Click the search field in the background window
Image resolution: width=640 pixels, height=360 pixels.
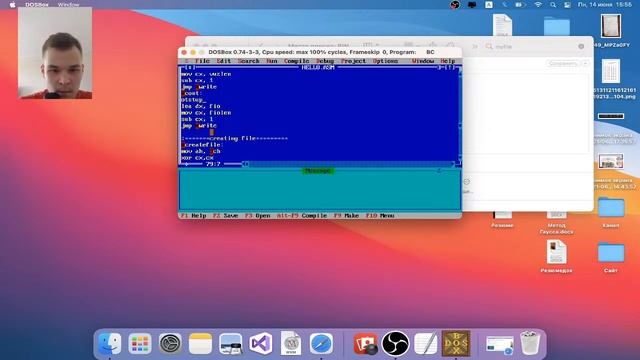coord(535,47)
